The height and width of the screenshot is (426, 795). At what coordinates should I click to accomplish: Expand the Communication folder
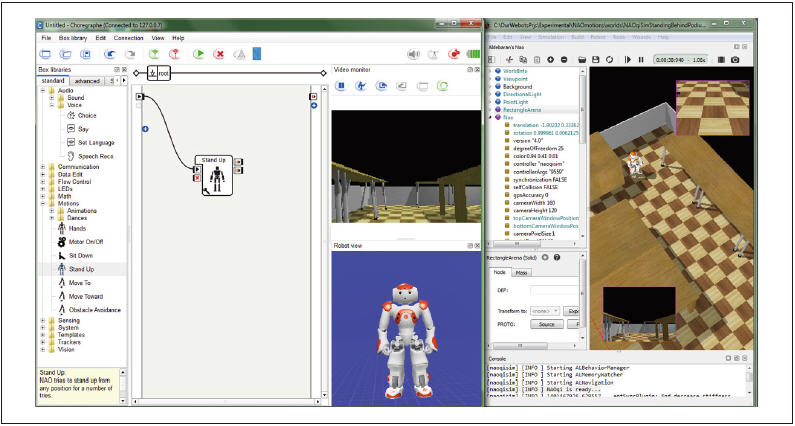(42, 167)
